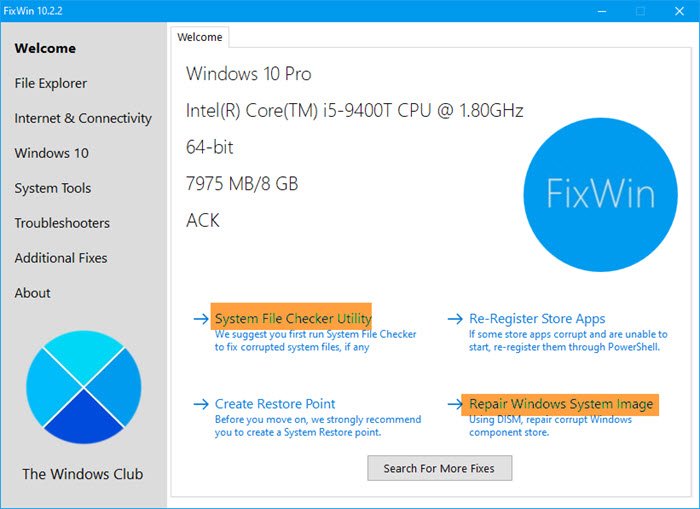Click the arrow icon beside Create Restore Point

[200, 404]
